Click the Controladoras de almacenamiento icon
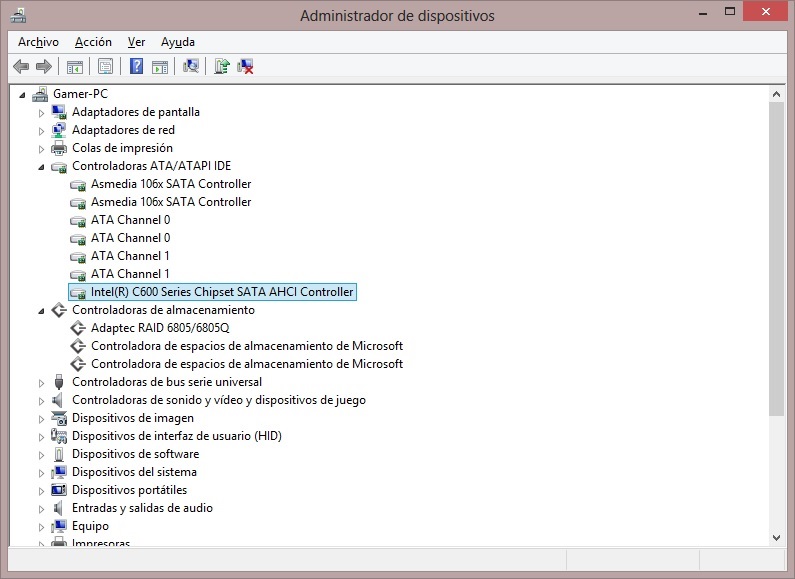This screenshot has width=795, height=579. [x=59, y=310]
